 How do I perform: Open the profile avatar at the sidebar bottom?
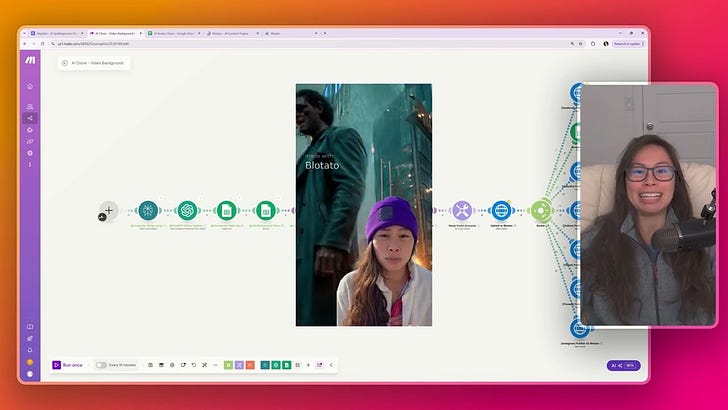point(30,374)
